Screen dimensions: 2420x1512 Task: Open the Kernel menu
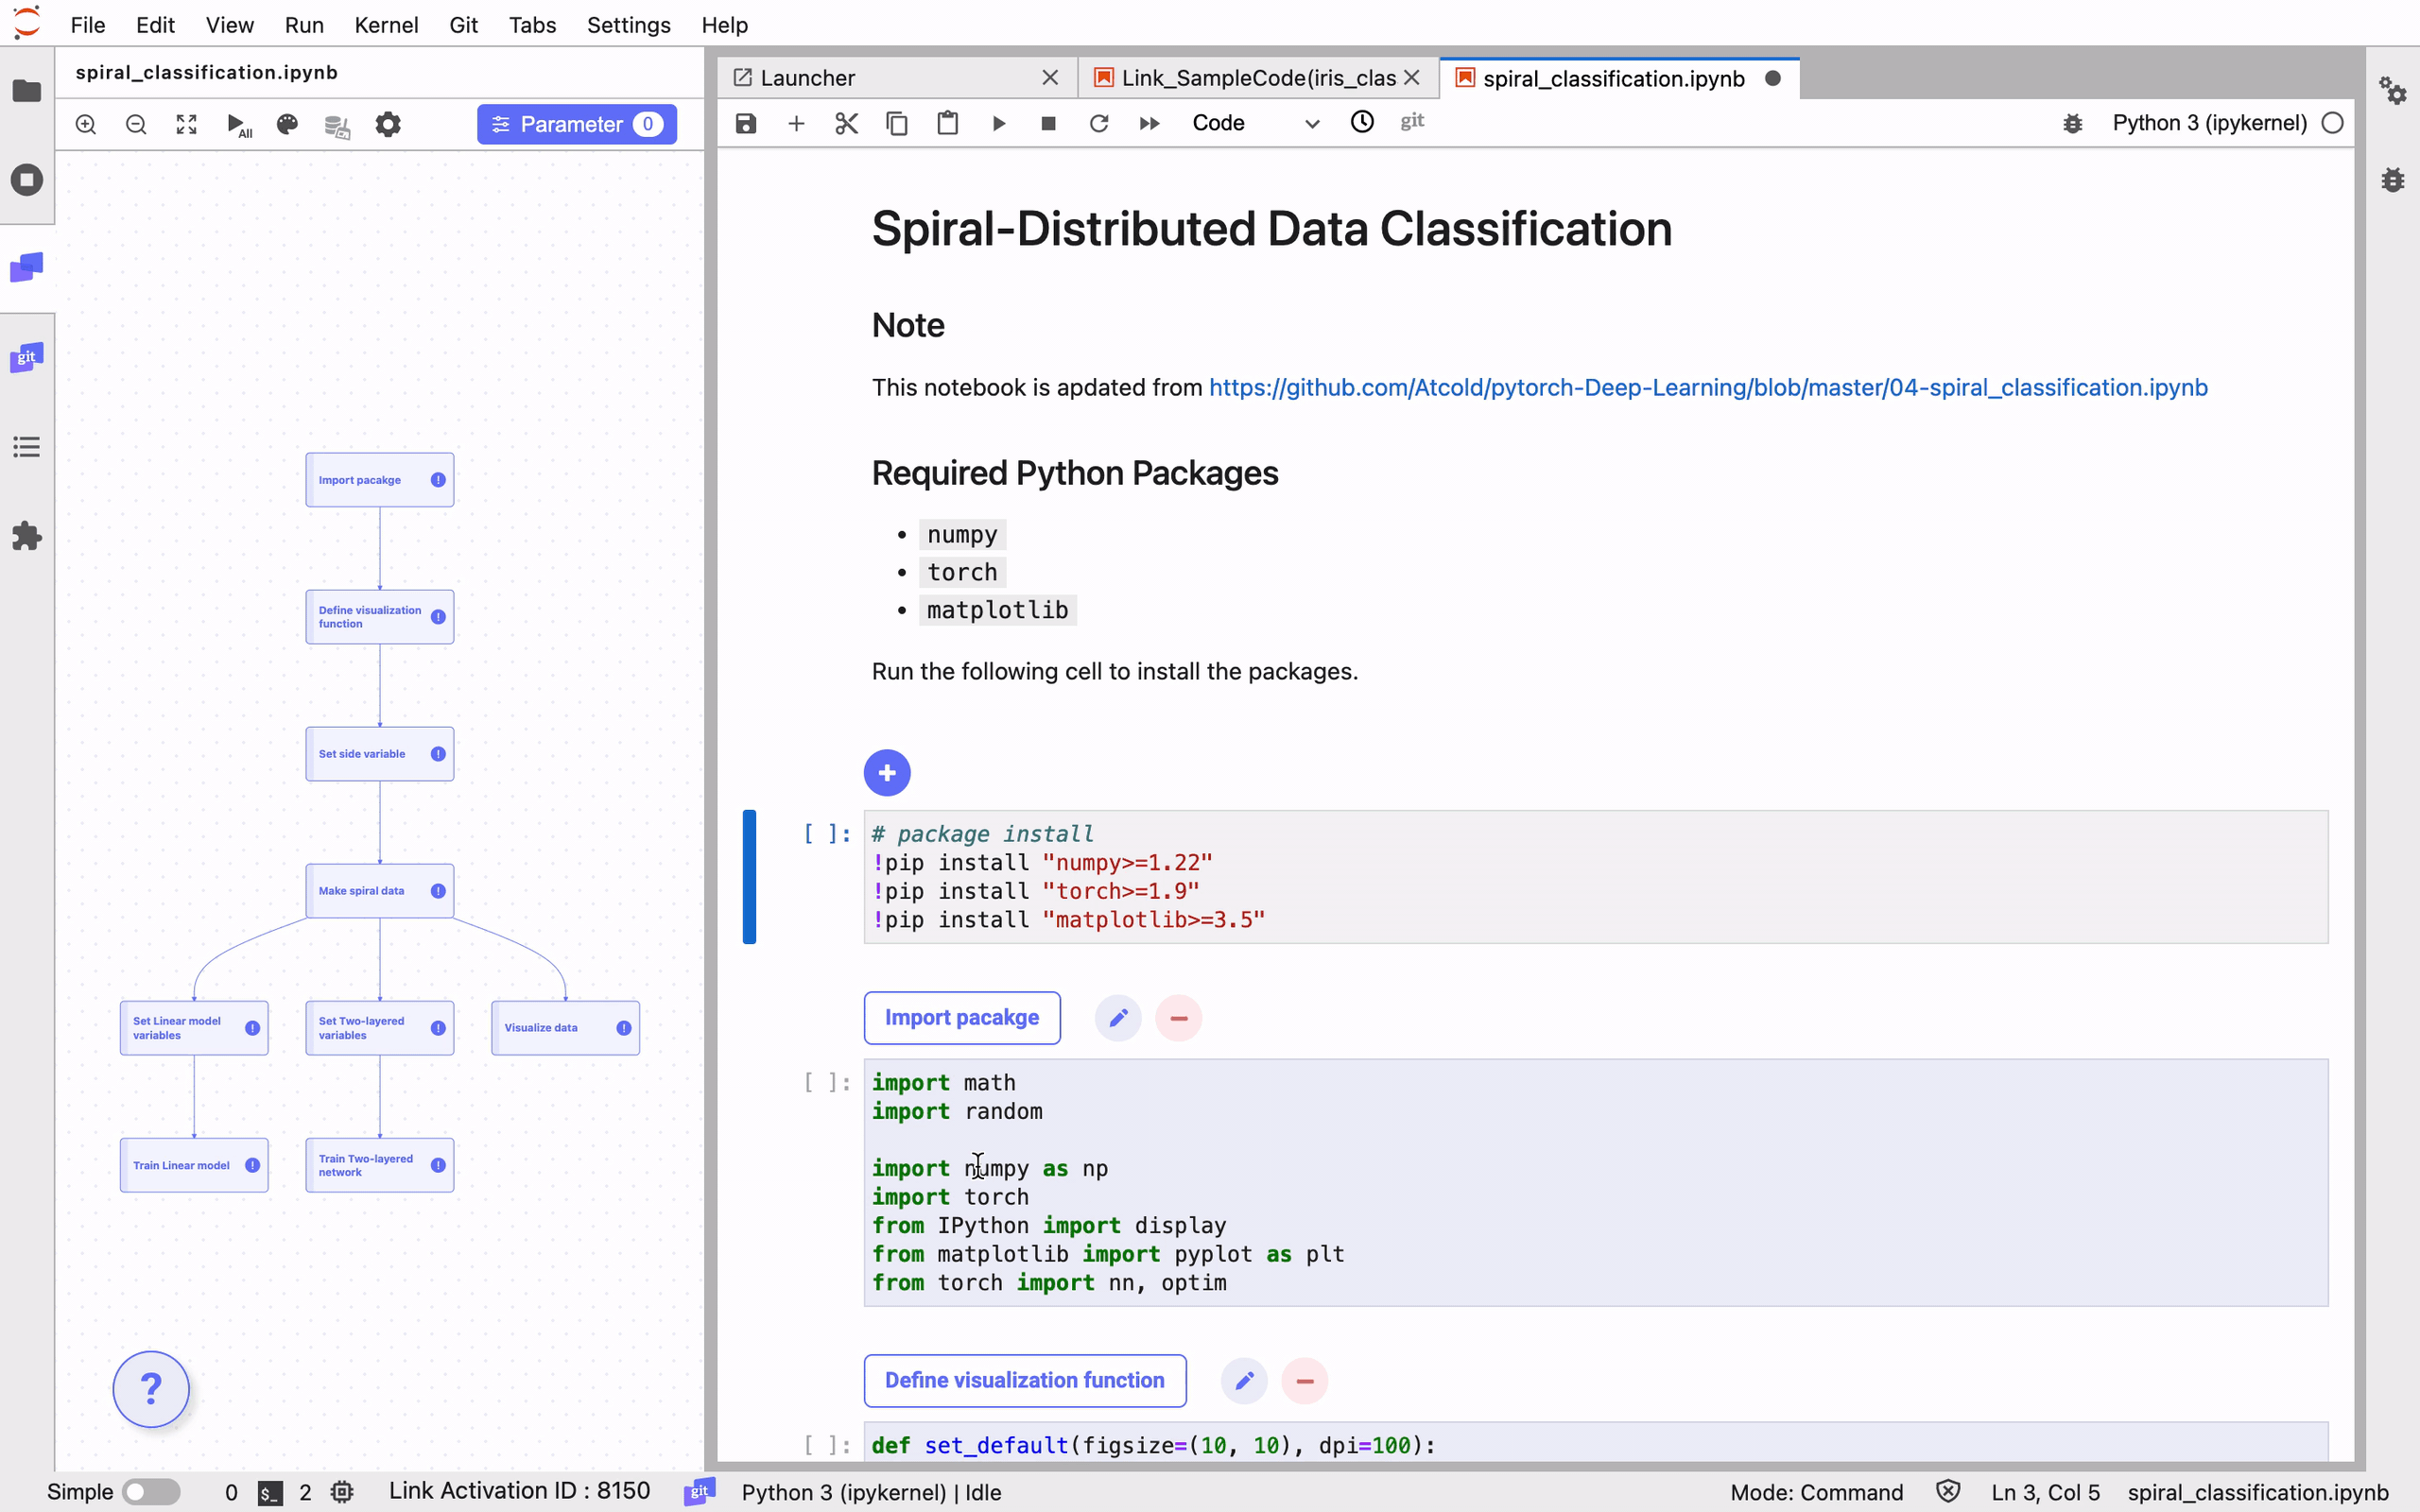(x=385, y=25)
